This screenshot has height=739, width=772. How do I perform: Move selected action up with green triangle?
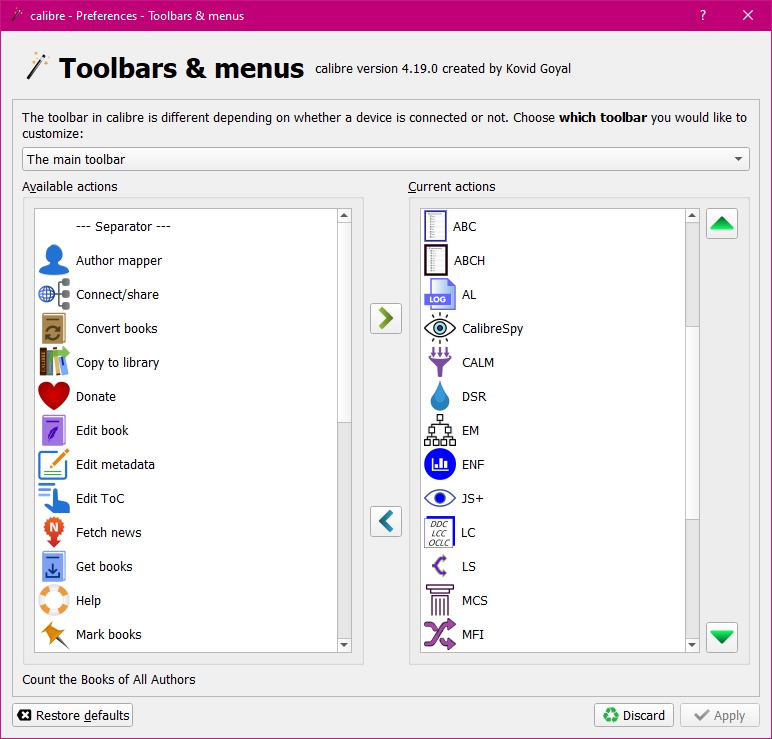pos(722,224)
